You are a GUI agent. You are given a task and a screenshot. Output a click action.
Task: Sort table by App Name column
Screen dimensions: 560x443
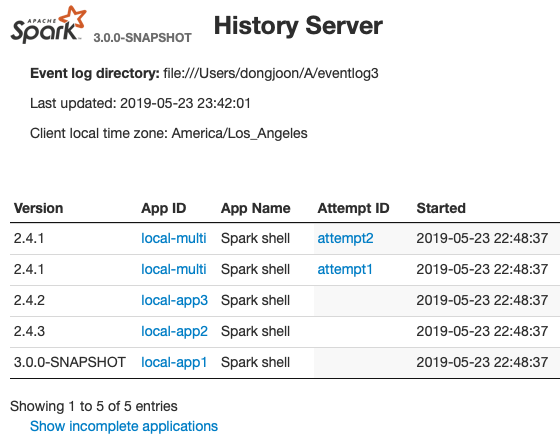[256, 208]
